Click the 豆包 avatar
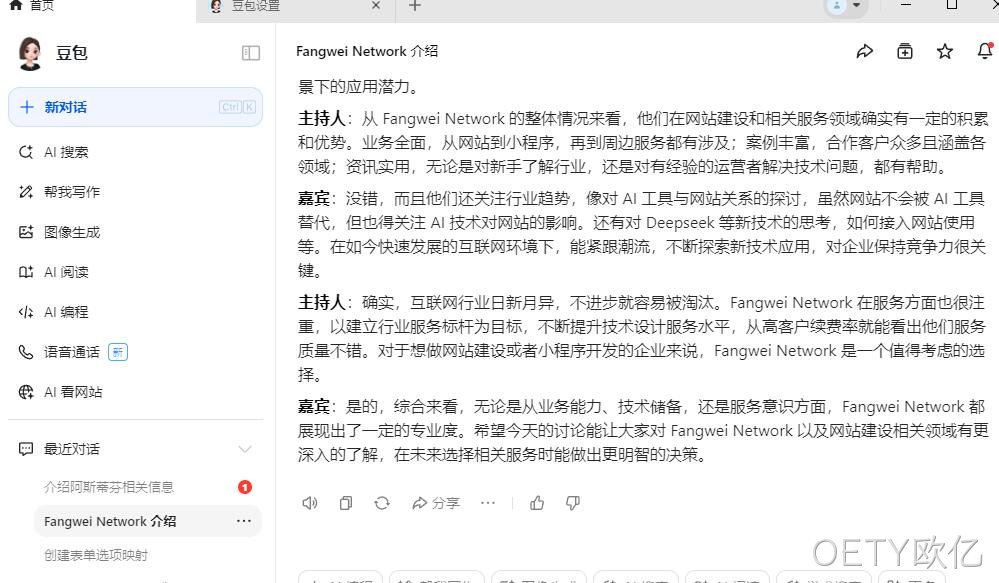Image resolution: width=999 pixels, height=583 pixels. click(x=30, y=53)
